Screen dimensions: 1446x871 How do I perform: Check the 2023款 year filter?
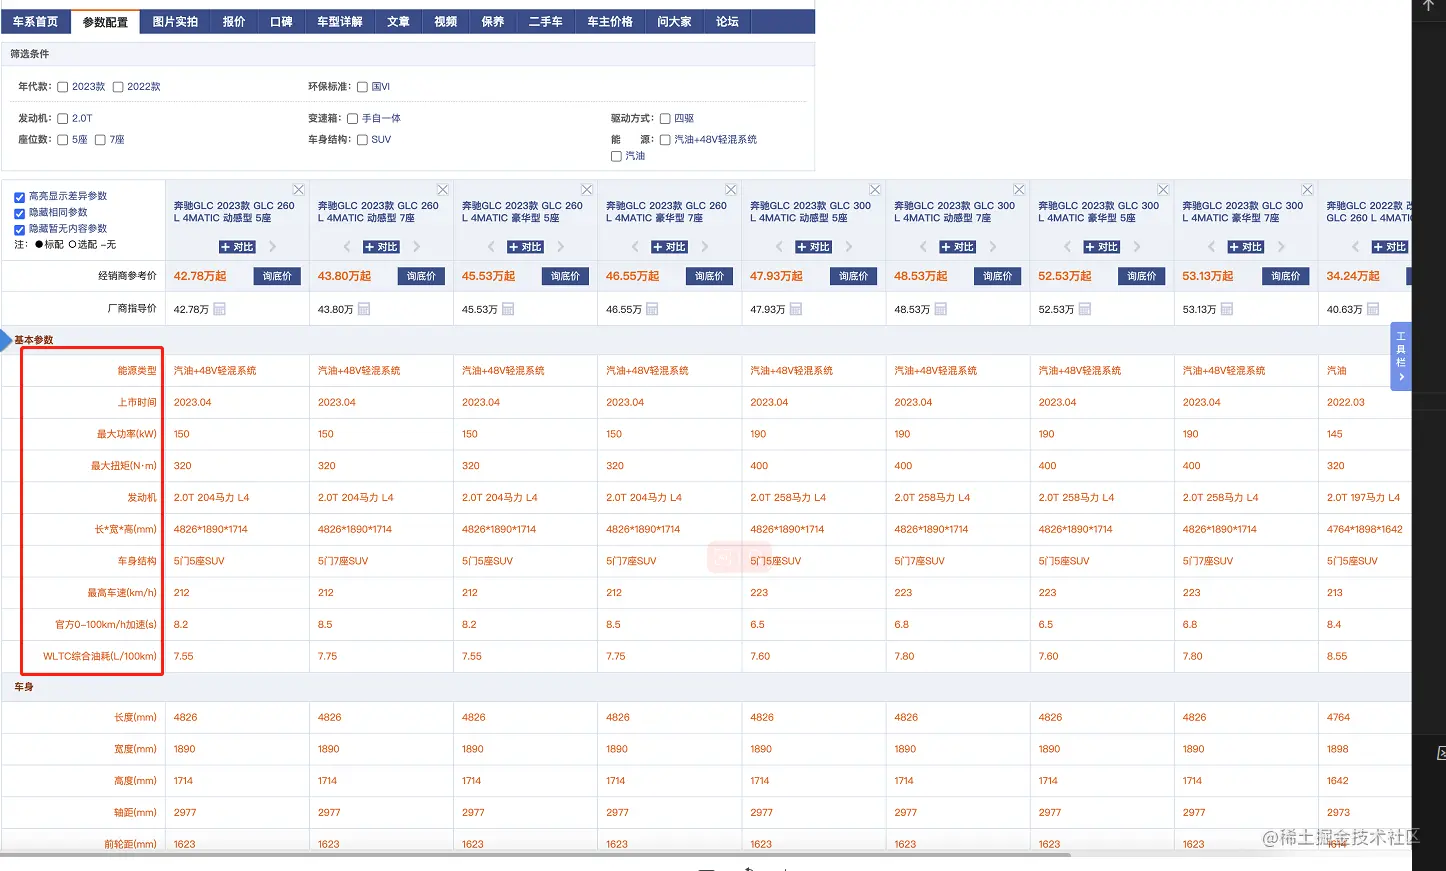pos(62,87)
